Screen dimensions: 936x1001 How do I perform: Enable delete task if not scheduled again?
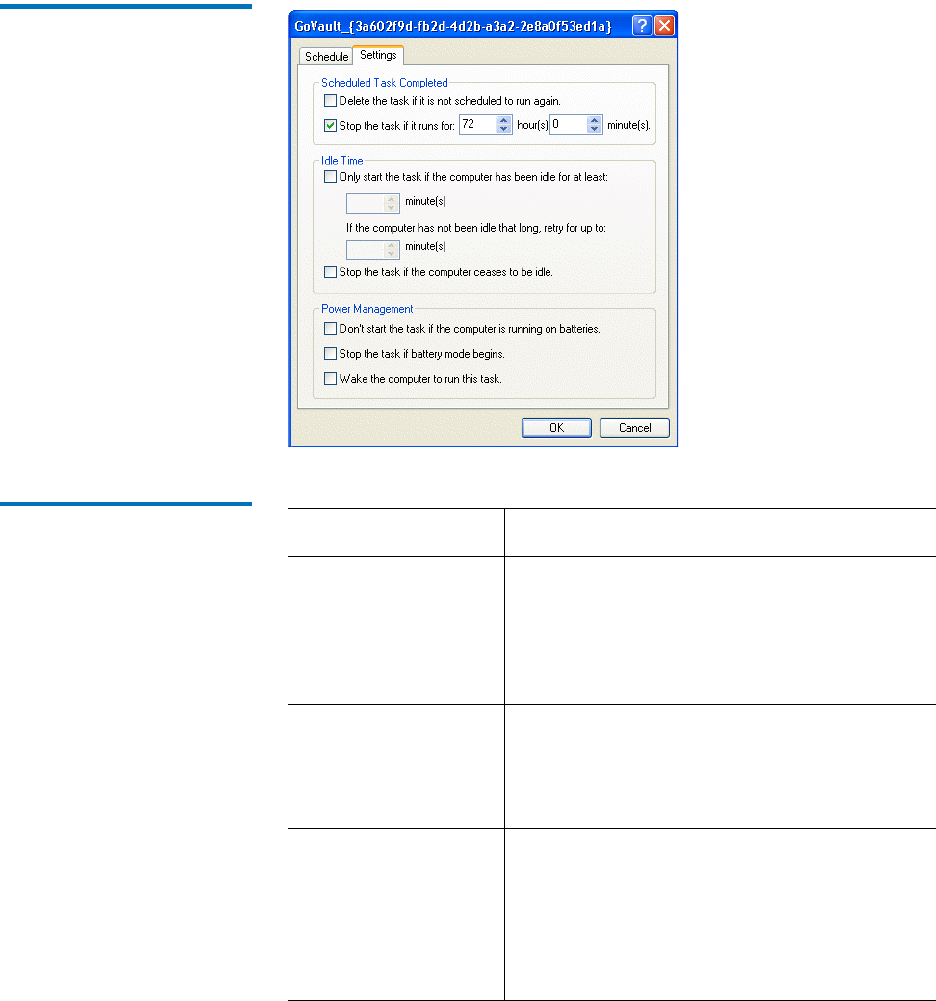[331, 101]
